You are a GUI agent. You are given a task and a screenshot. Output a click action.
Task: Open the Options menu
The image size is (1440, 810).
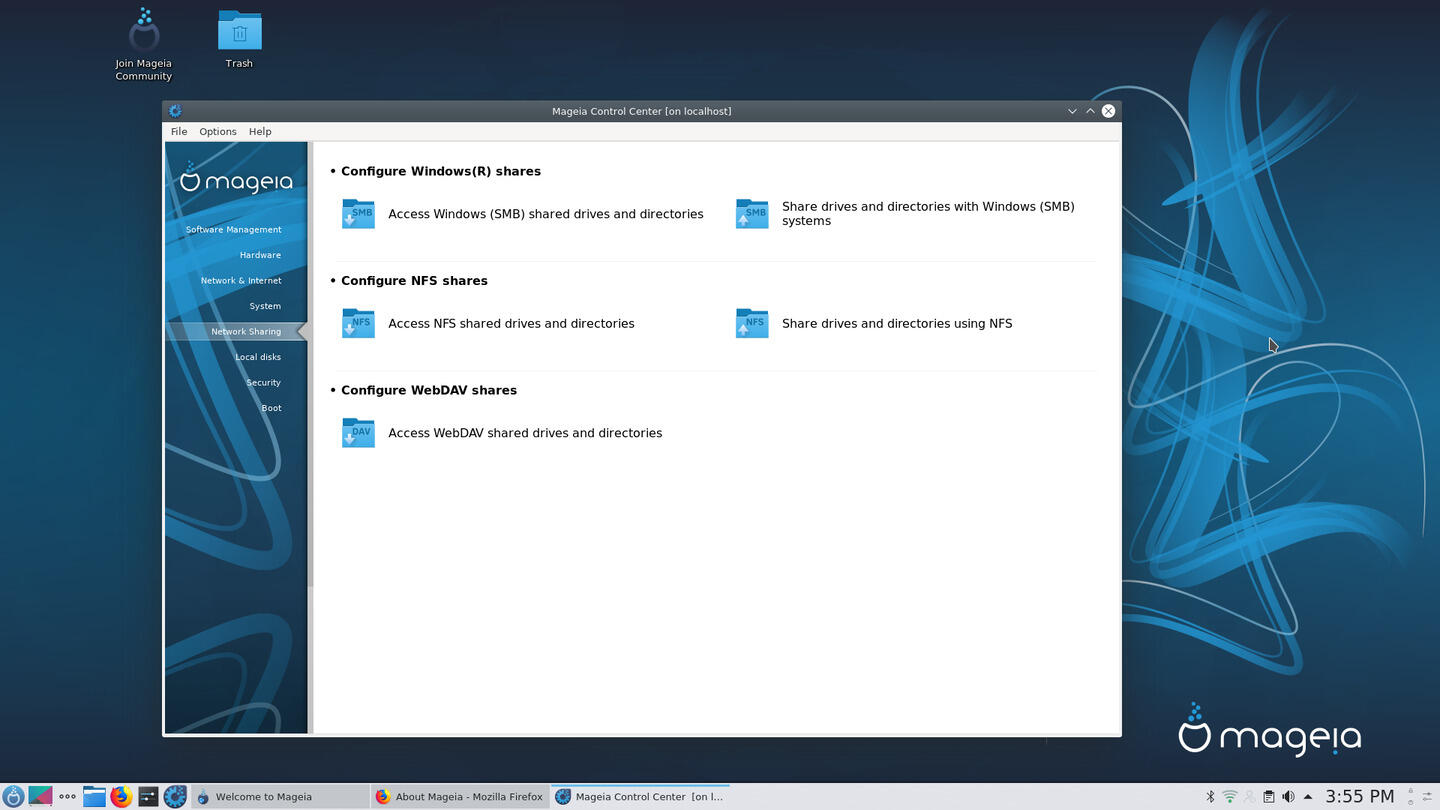coord(218,131)
